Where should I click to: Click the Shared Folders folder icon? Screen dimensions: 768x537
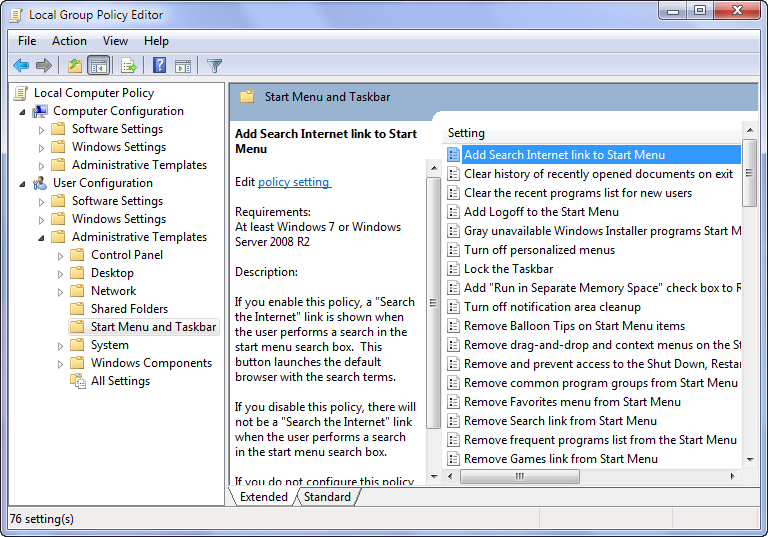point(77,309)
